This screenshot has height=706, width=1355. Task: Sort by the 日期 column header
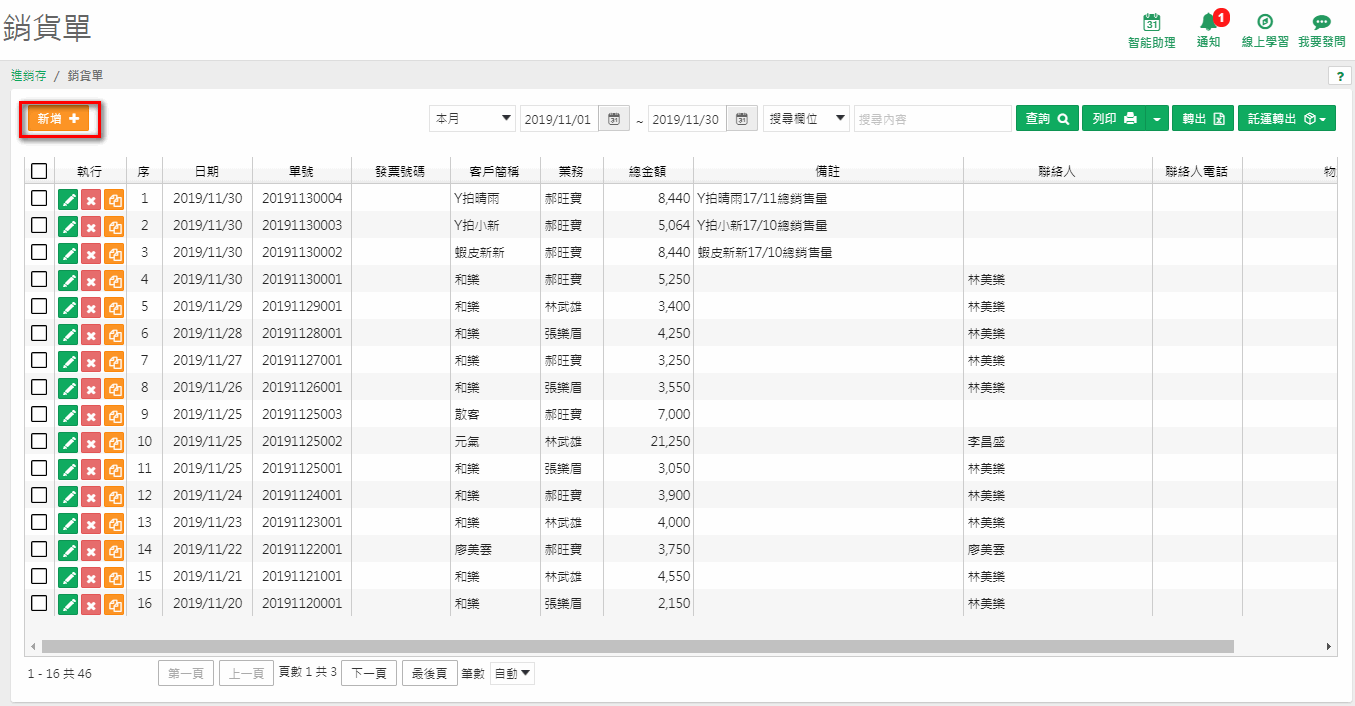tap(207, 171)
